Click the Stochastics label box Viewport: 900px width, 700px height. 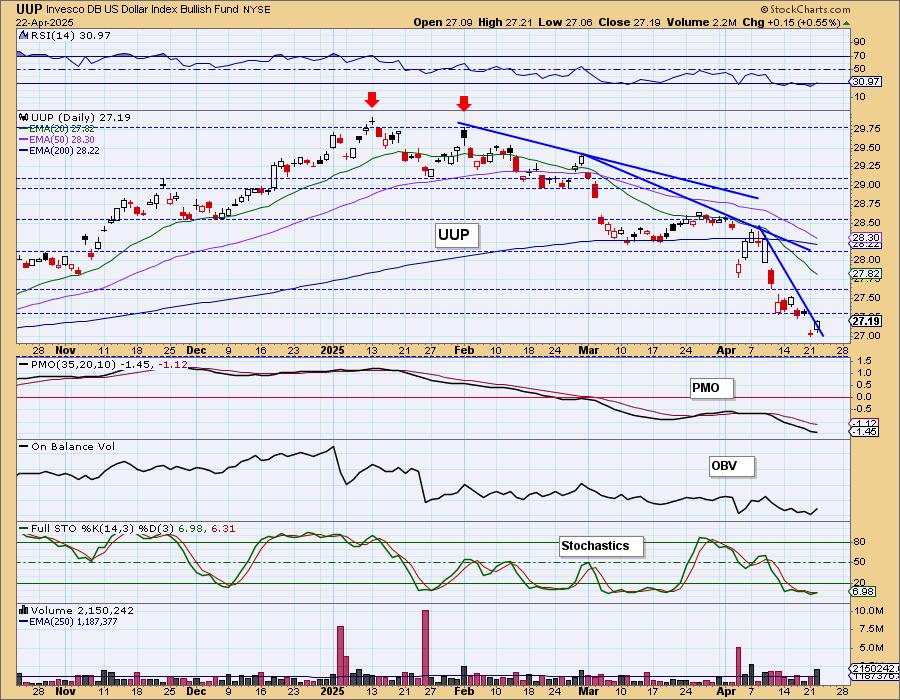[x=600, y=546]
